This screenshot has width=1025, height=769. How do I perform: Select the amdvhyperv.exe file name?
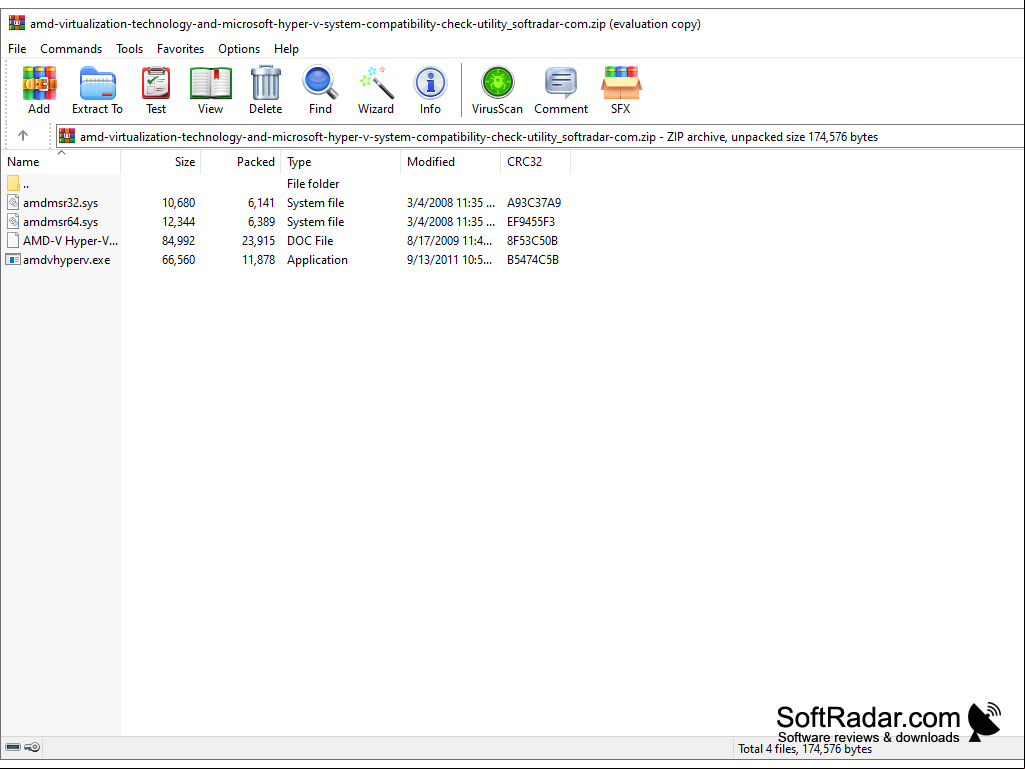click(x=67, y=260)
